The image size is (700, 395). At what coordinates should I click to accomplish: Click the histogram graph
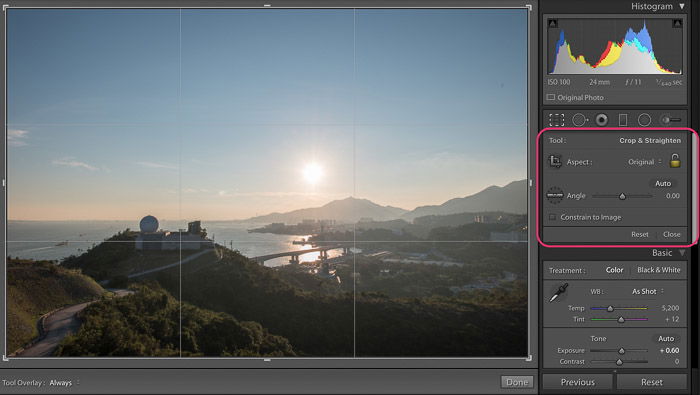tap(615, 46)
